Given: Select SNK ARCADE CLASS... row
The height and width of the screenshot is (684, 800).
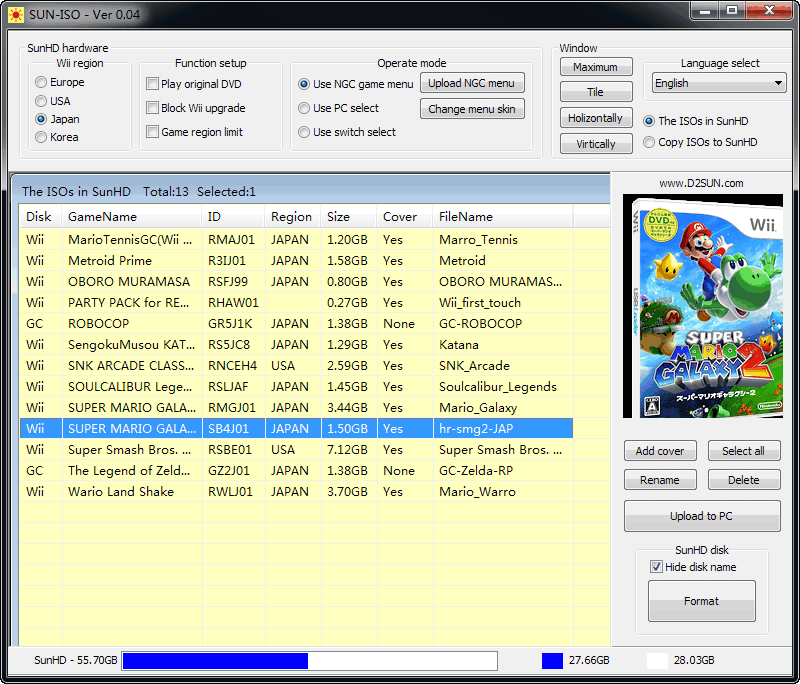Looking at the screenshot, I should tap(296, 366).
